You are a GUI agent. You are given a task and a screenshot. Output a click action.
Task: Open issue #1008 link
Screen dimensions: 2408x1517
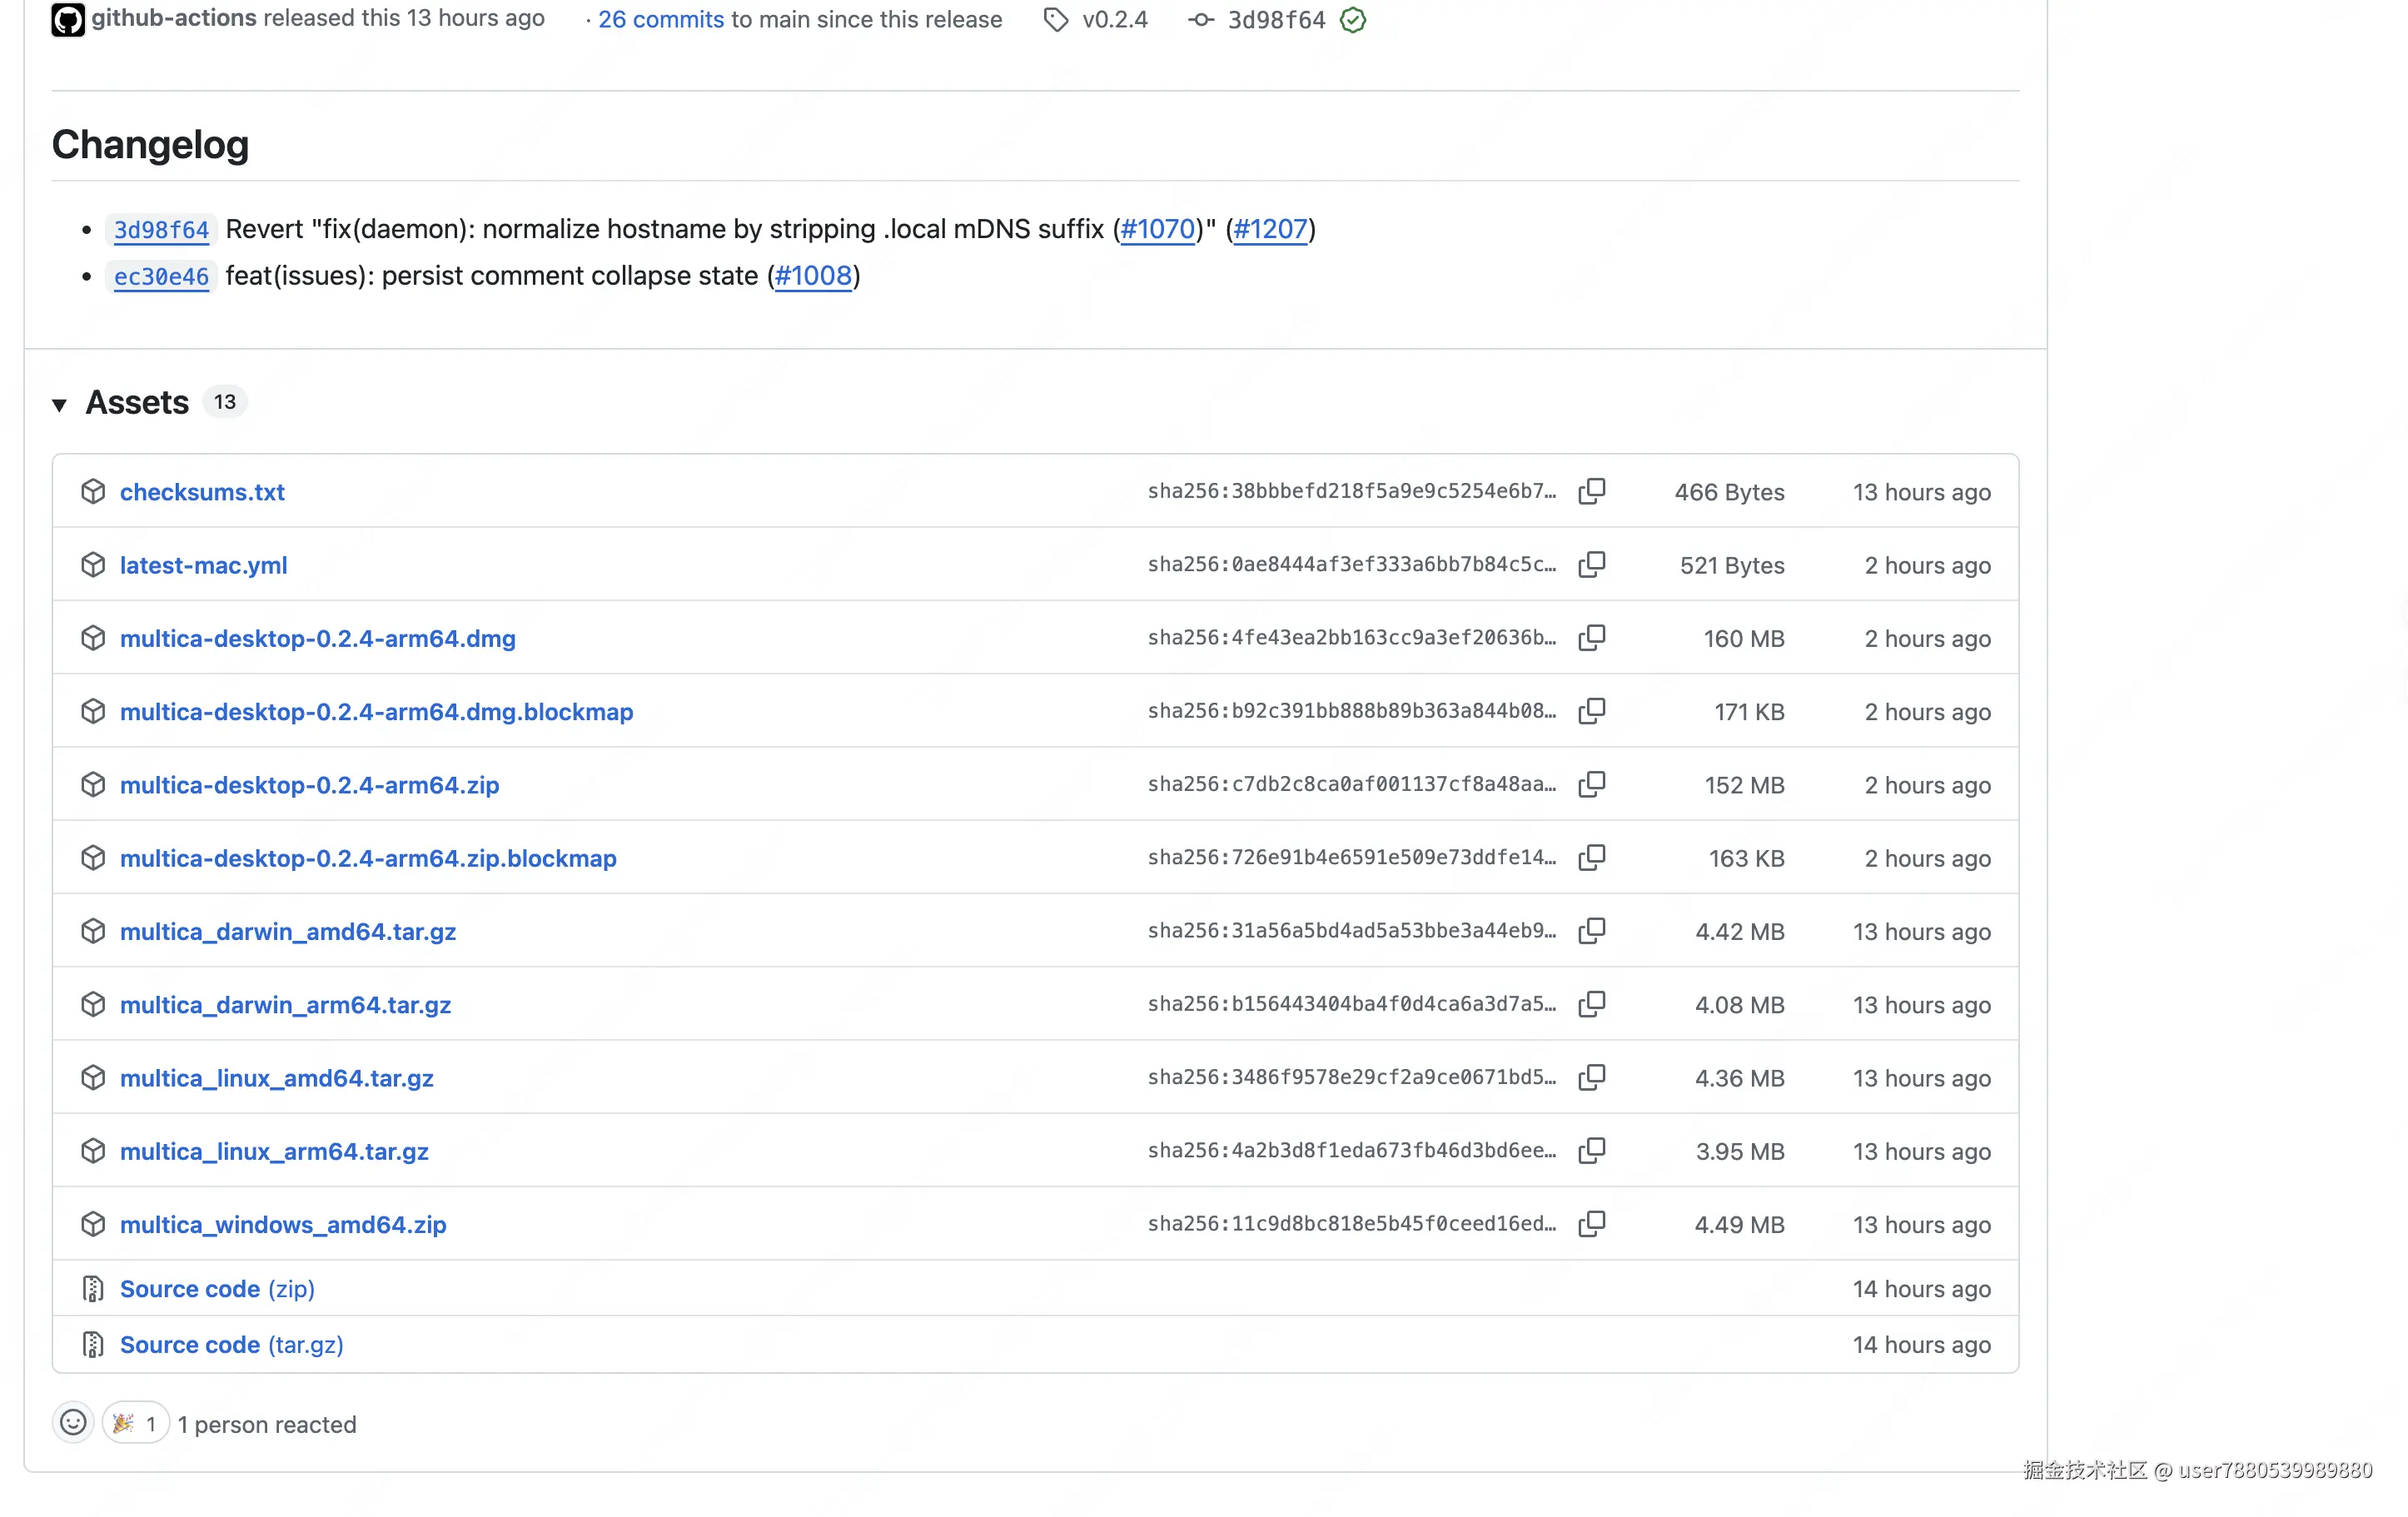(813, 276)
